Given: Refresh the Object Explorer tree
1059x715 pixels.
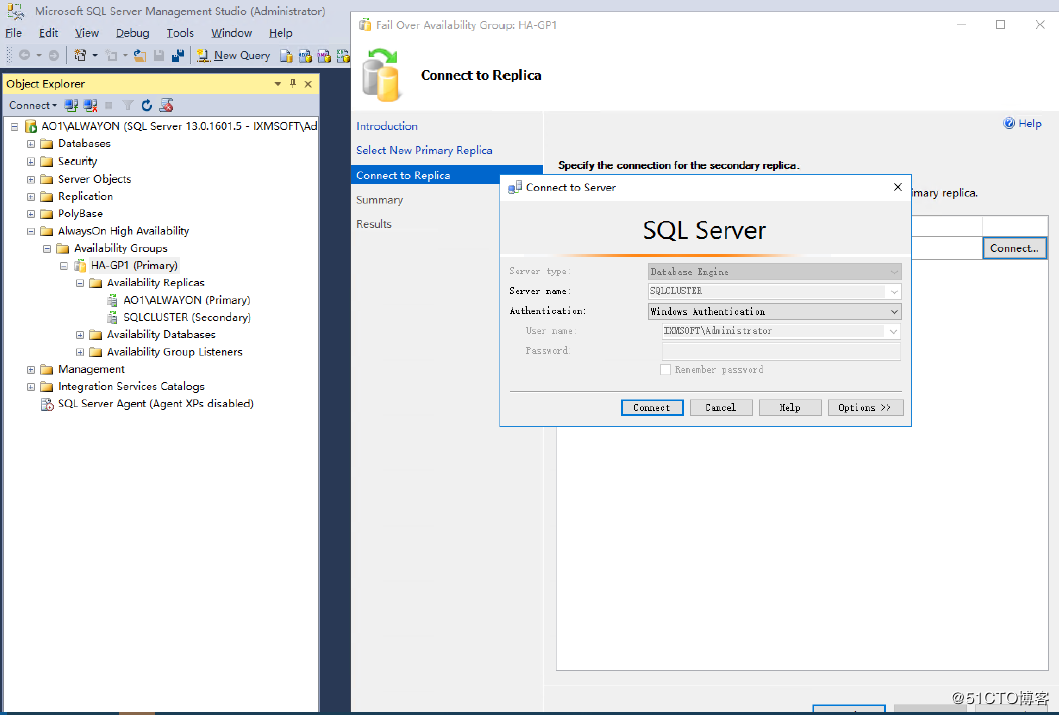Looking at the screenshot, I should pyautogui.click(x=147, y=105).
